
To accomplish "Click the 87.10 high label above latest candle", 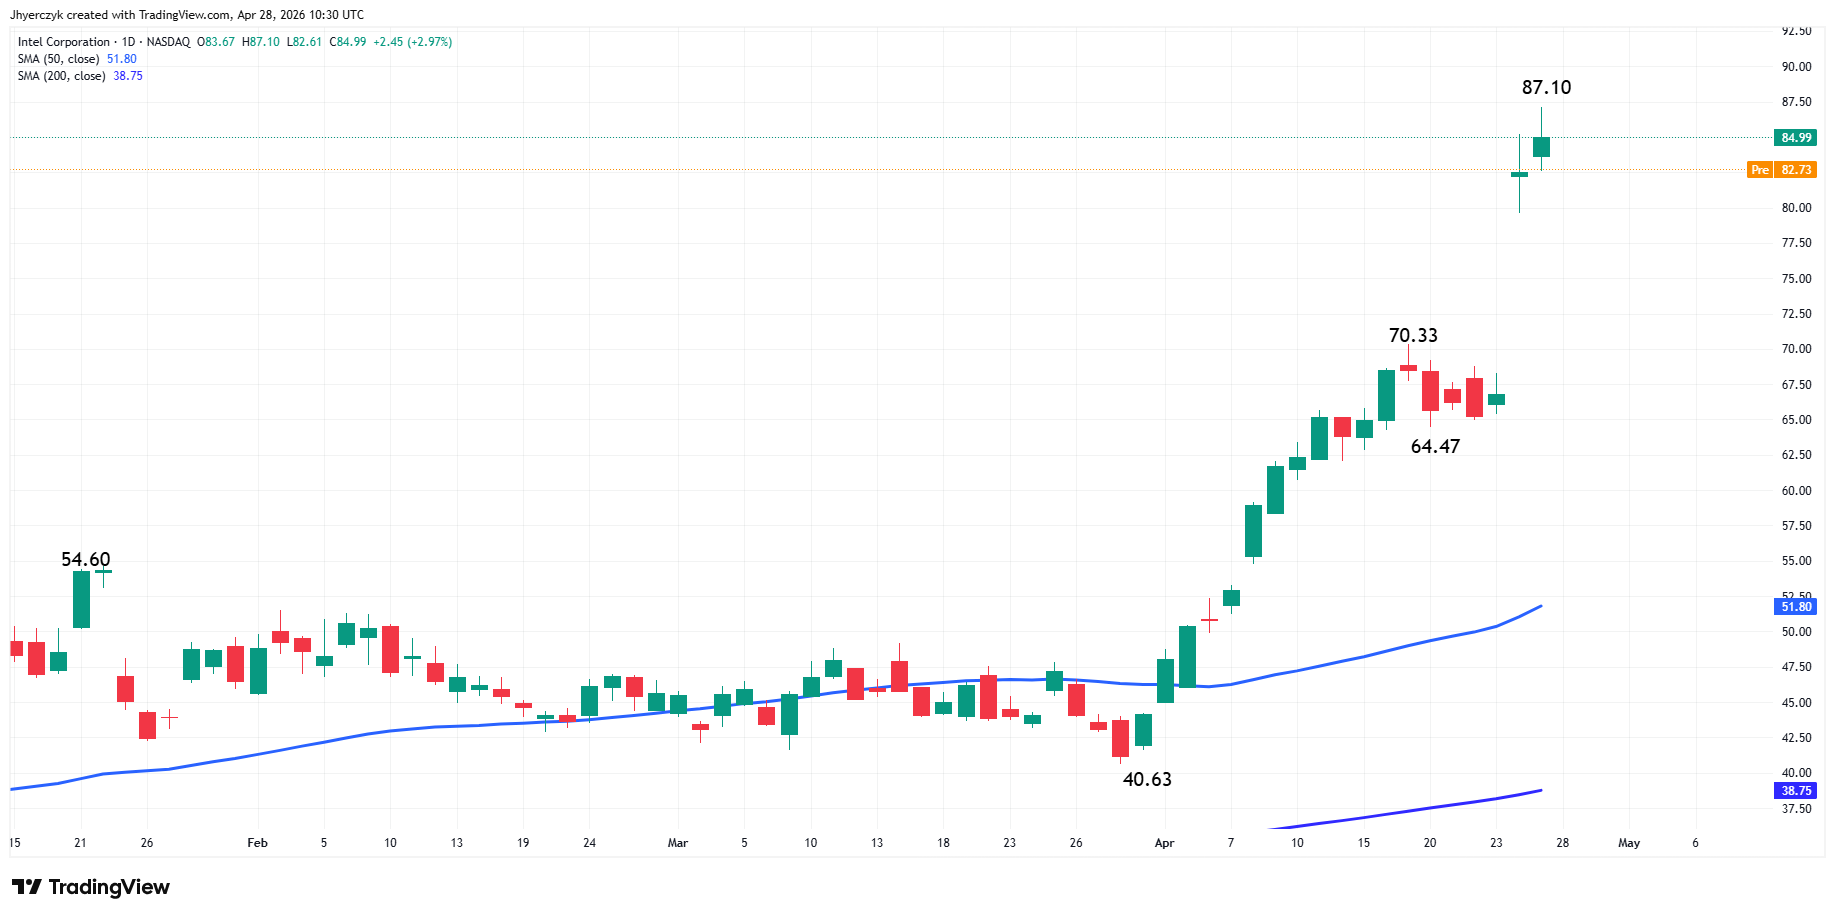I will (x=1546, y=88).
